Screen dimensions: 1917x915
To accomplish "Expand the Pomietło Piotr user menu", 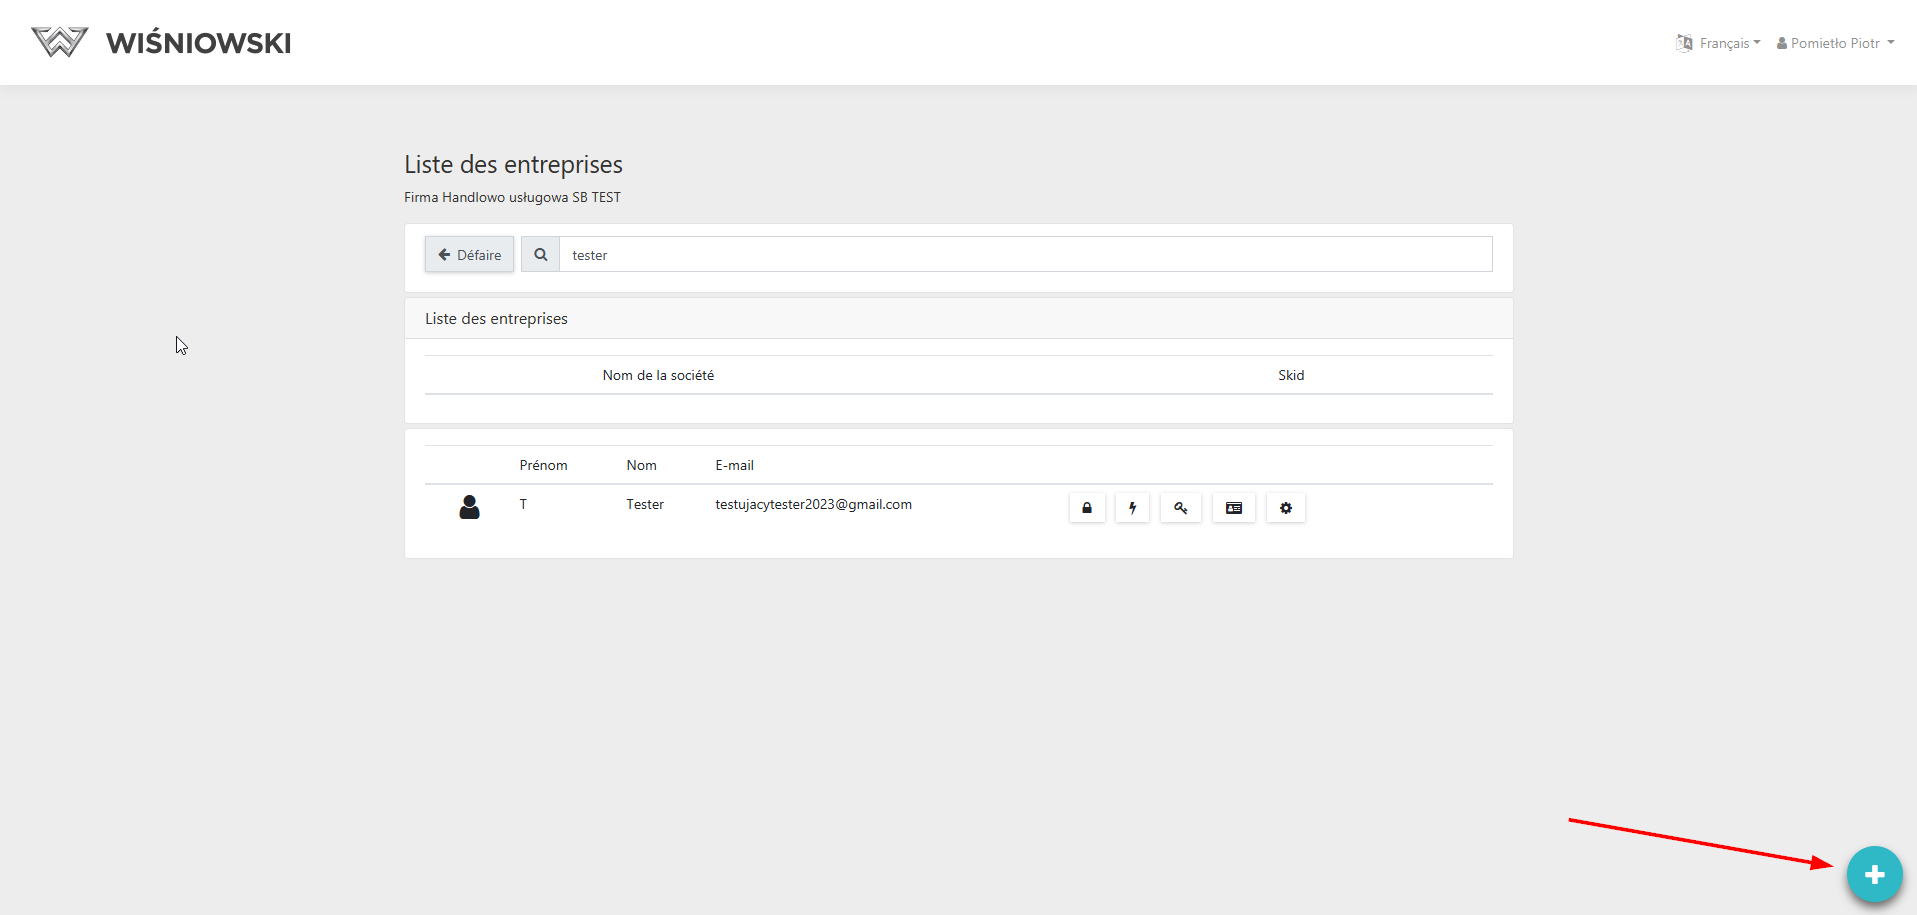I will [1835, 43].
